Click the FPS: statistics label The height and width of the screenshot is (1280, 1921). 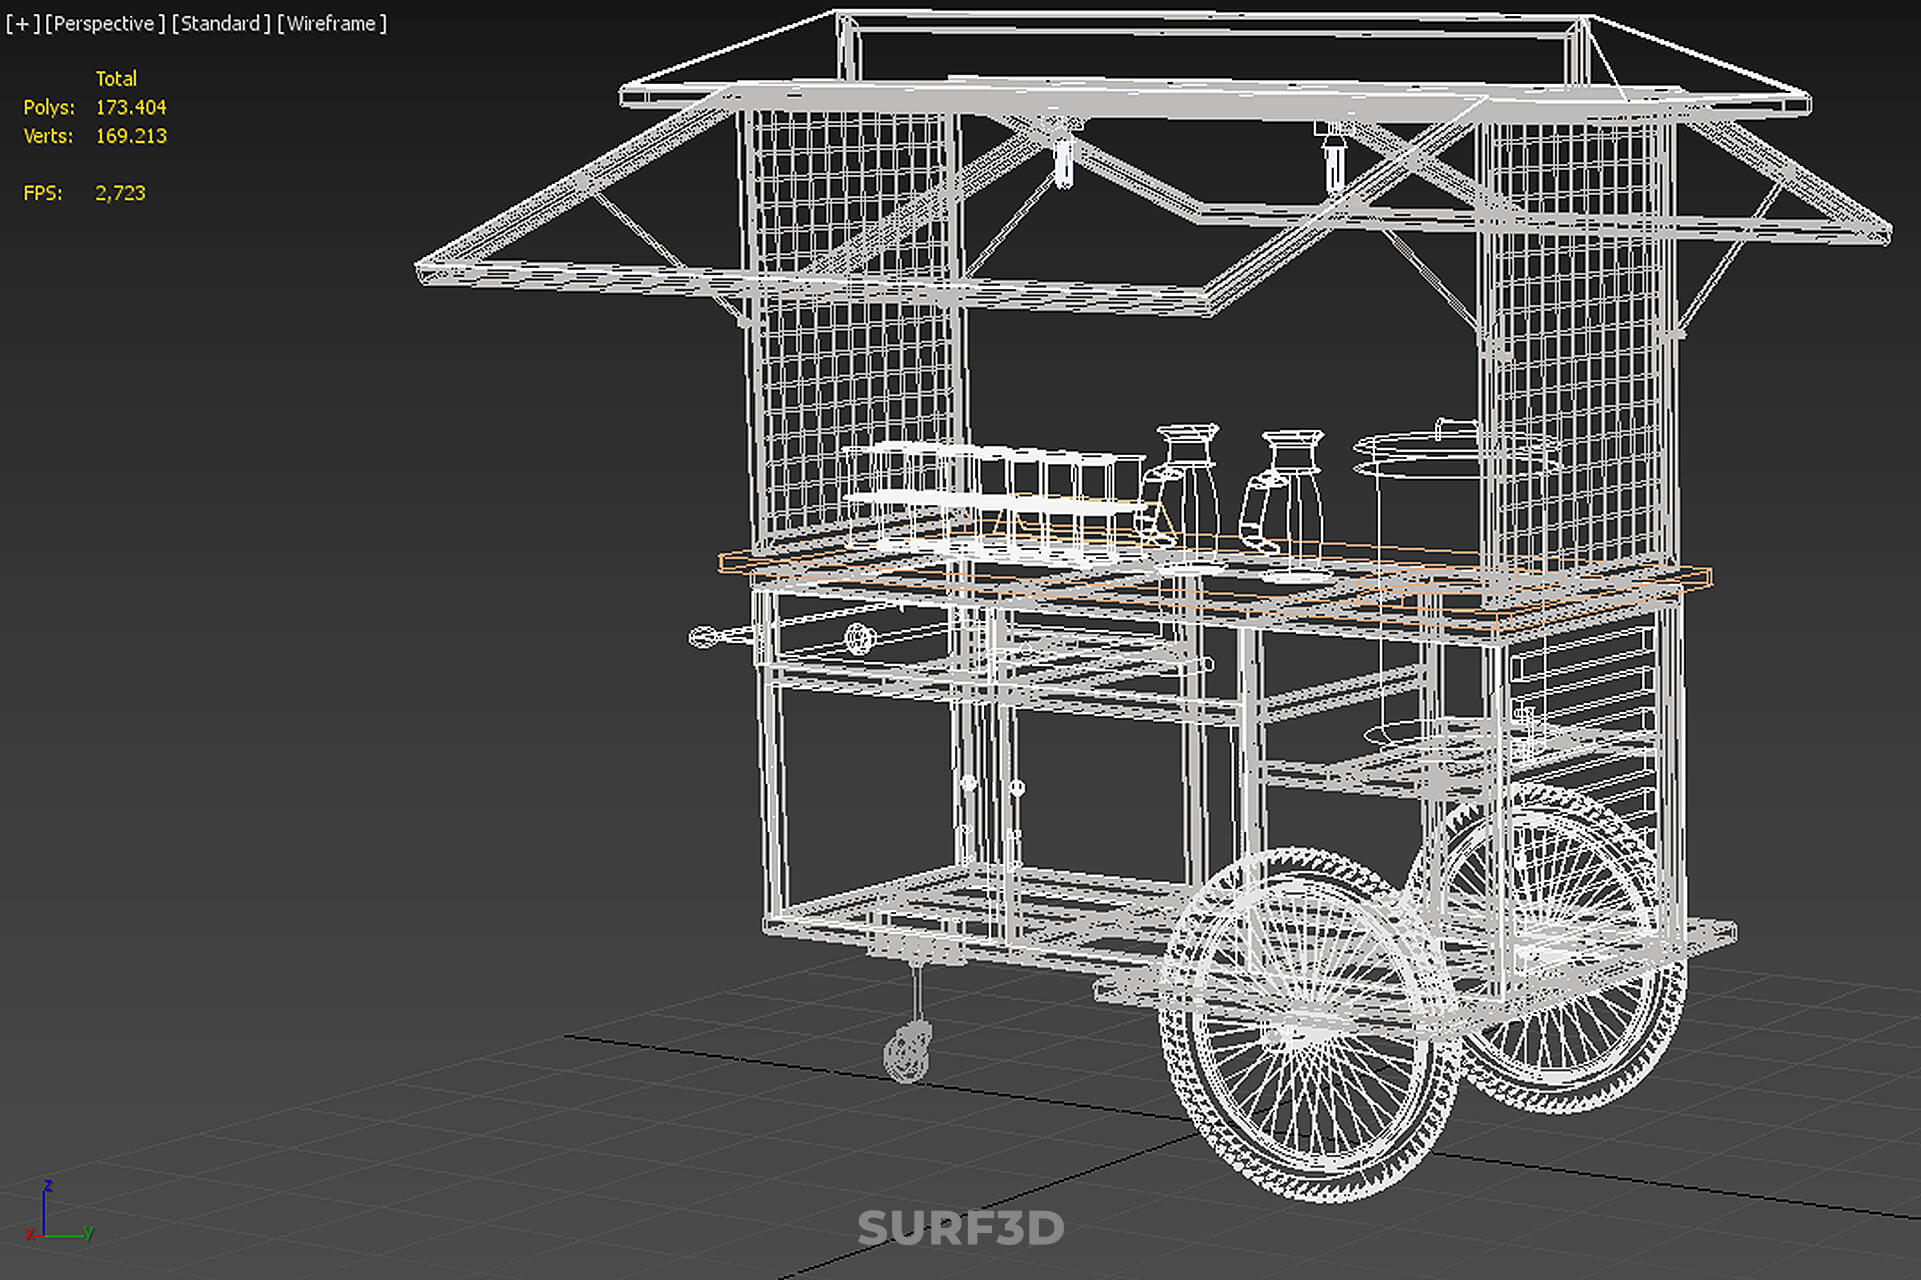point(43,193)
